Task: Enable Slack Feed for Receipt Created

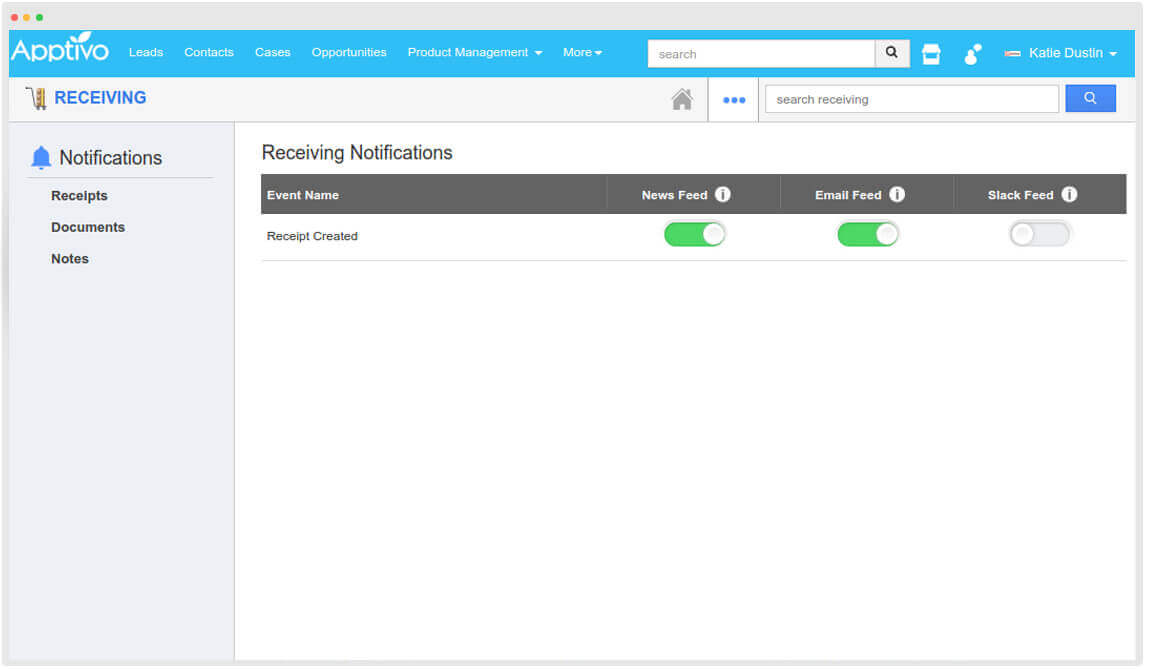Action: tap(1040, 233)
